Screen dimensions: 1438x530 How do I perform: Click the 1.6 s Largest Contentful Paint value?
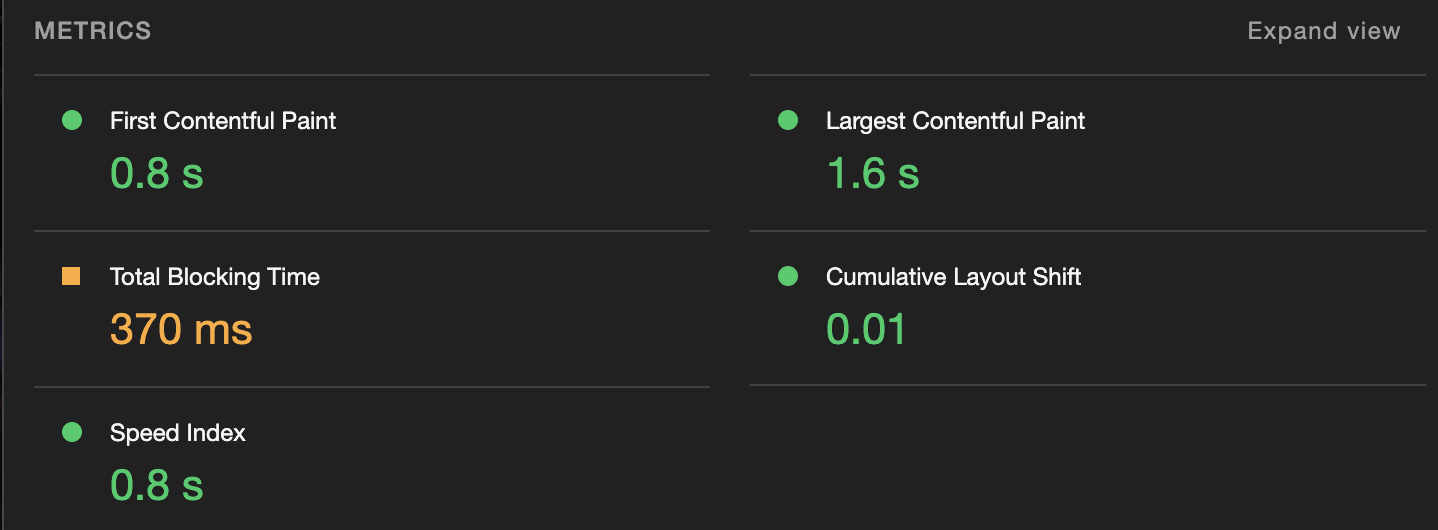coord(873,174)
